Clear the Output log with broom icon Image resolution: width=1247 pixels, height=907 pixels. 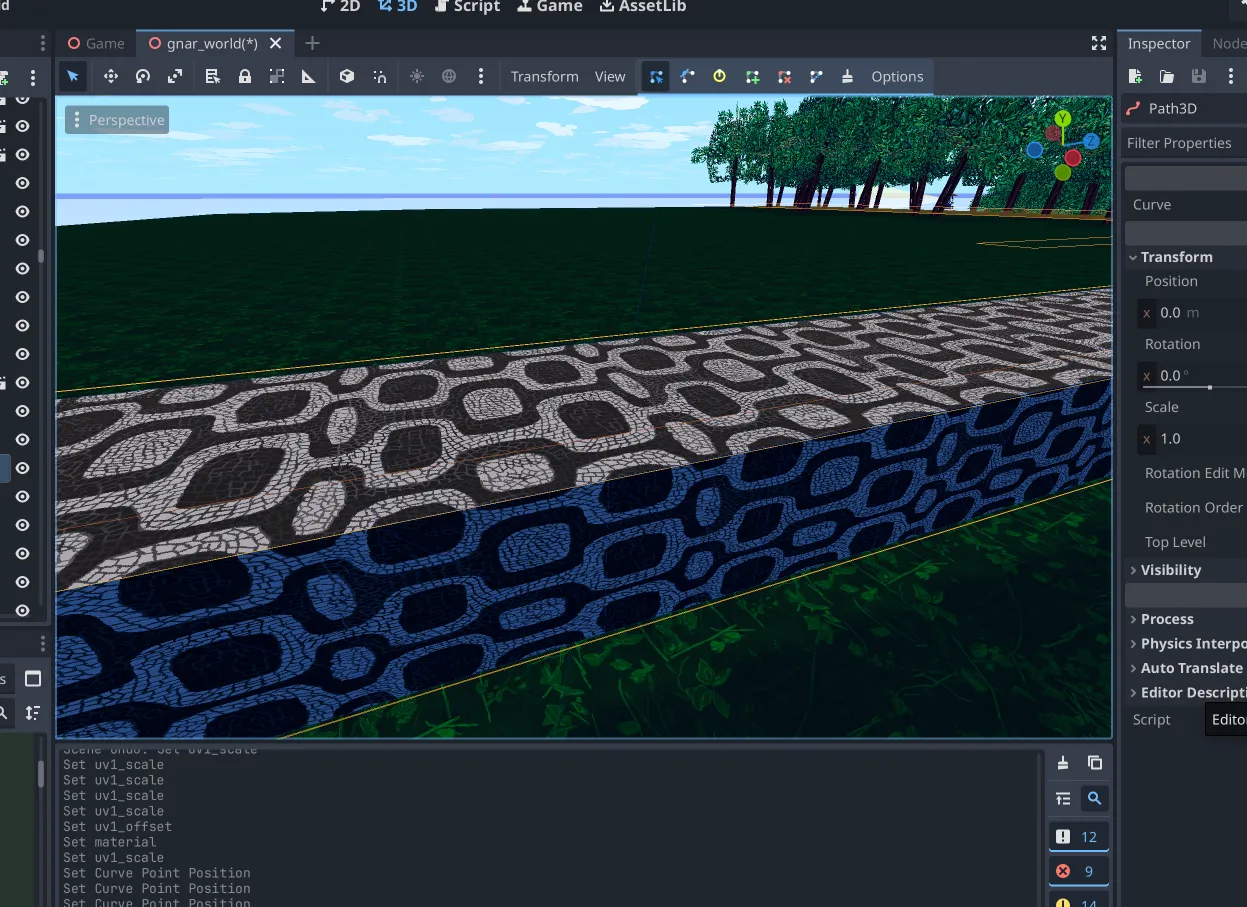coord(1063,763)
